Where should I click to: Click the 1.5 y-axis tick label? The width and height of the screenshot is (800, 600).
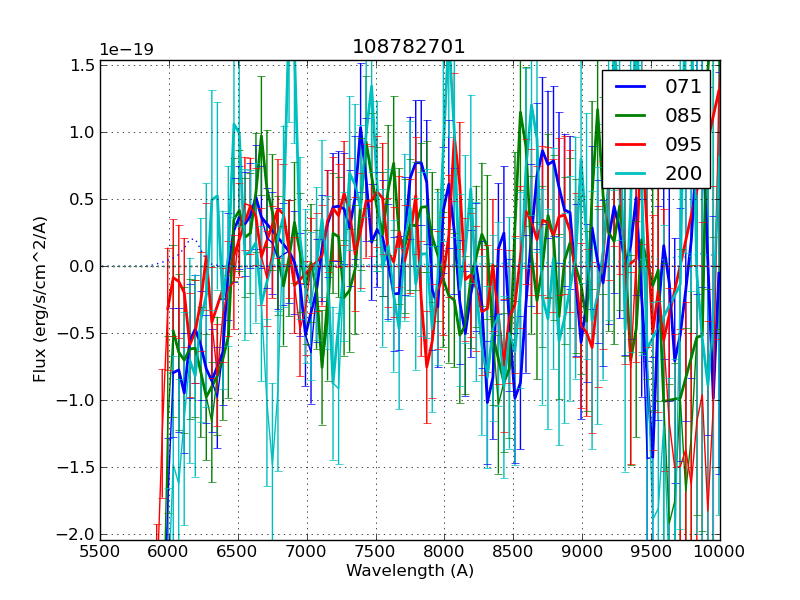click(83, 66)
